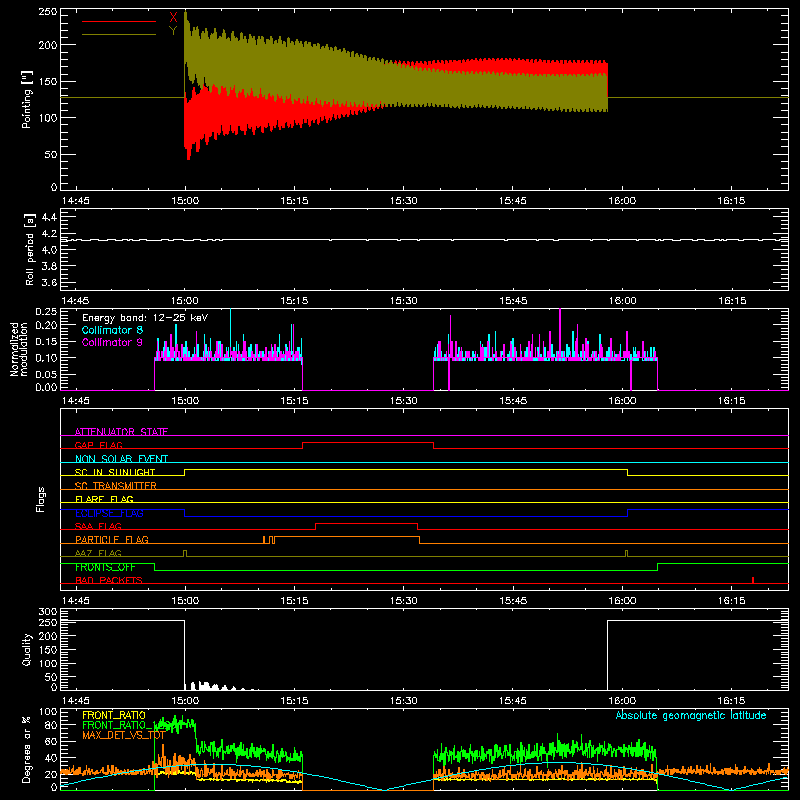Click the PARTICLE_FLAG label
The height and width of the screenshot is (800, 800).
112,539
